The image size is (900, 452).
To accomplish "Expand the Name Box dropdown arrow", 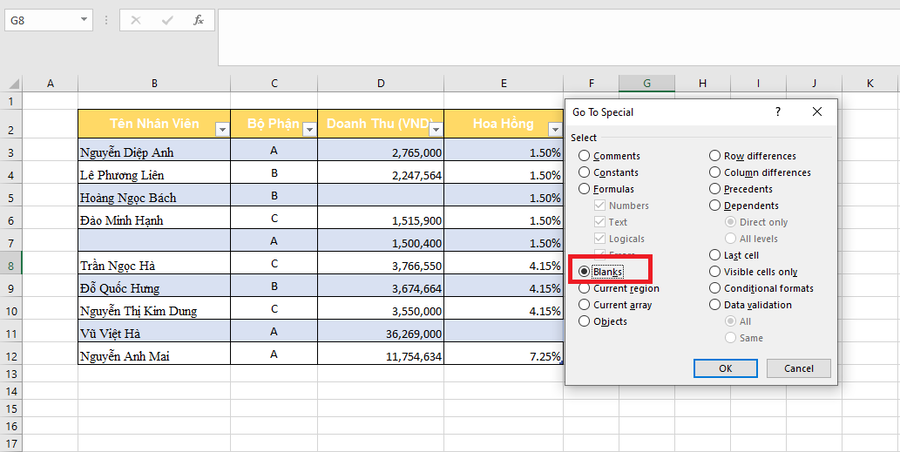I will coord(84,20).
